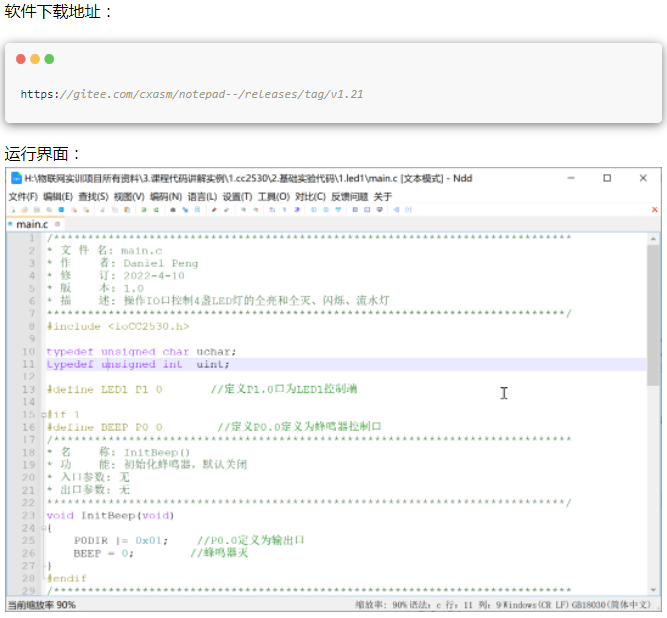Select the main.c document tab
Screen dimensions: 667x618
30,225
